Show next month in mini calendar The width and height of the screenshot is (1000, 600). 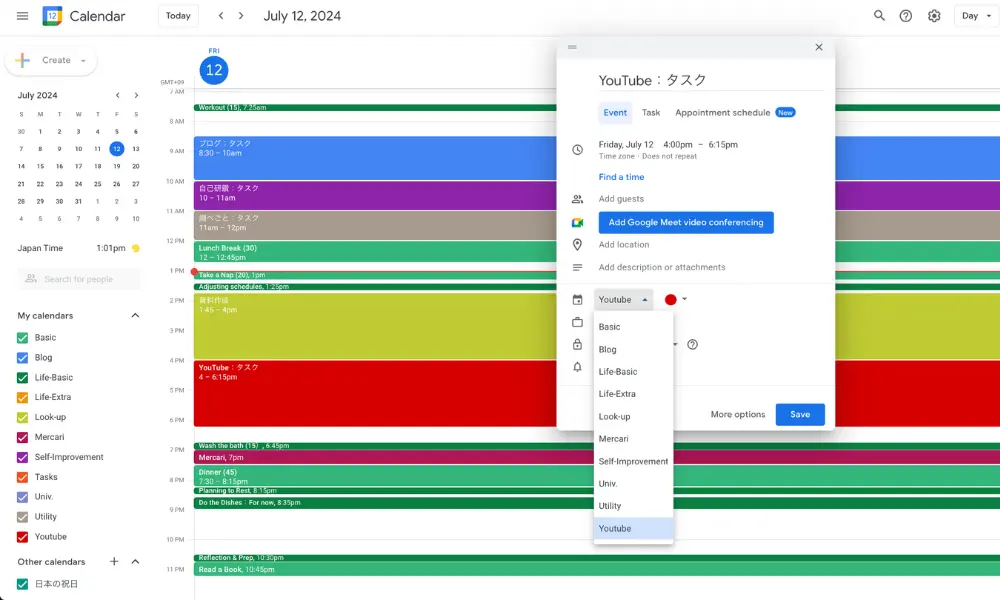pyautogui.click(x=136, y=95)
